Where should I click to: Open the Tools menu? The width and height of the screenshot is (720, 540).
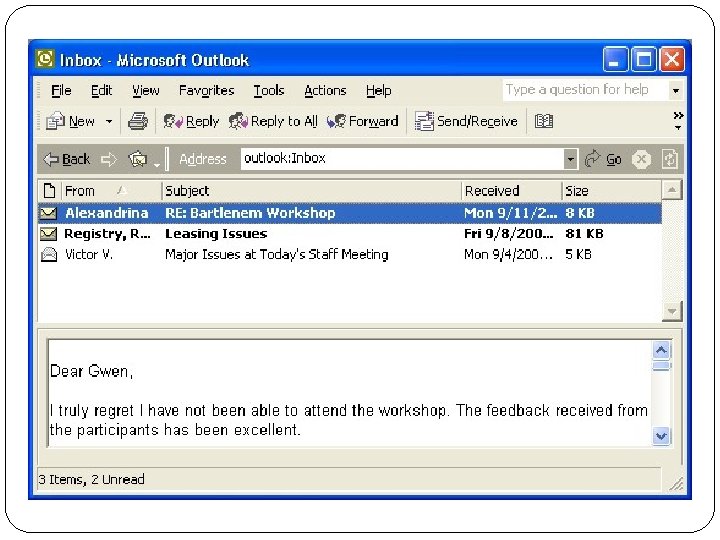tap(269, 90)
